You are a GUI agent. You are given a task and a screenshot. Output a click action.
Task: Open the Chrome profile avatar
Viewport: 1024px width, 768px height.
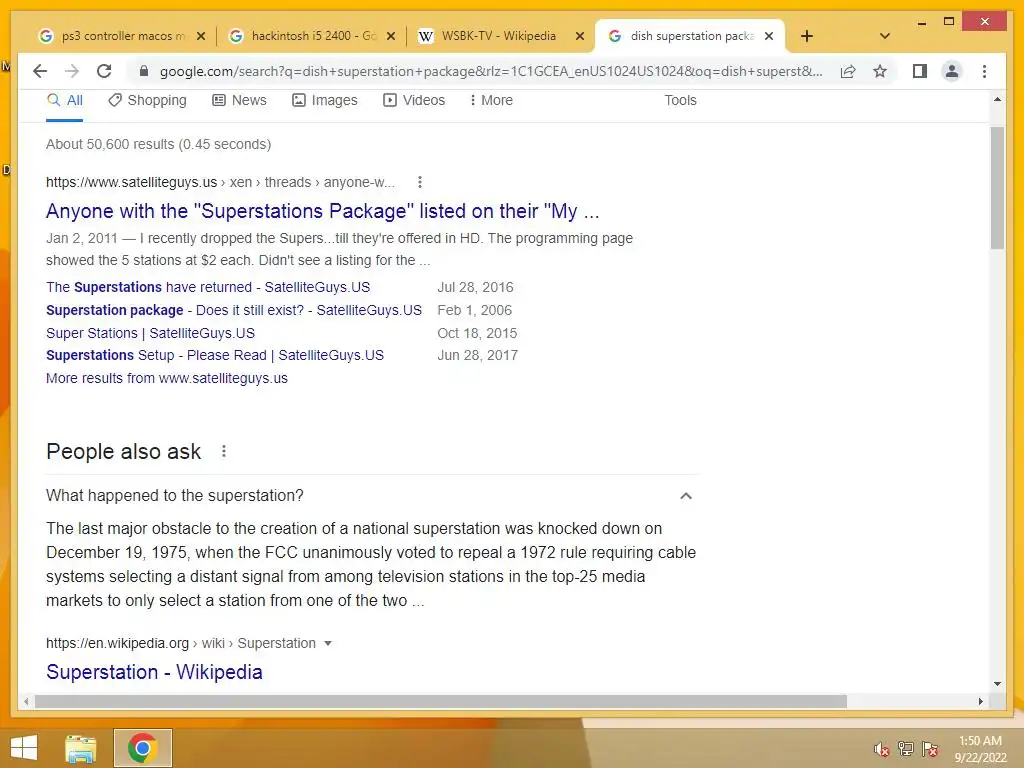[x=952, y=71]
